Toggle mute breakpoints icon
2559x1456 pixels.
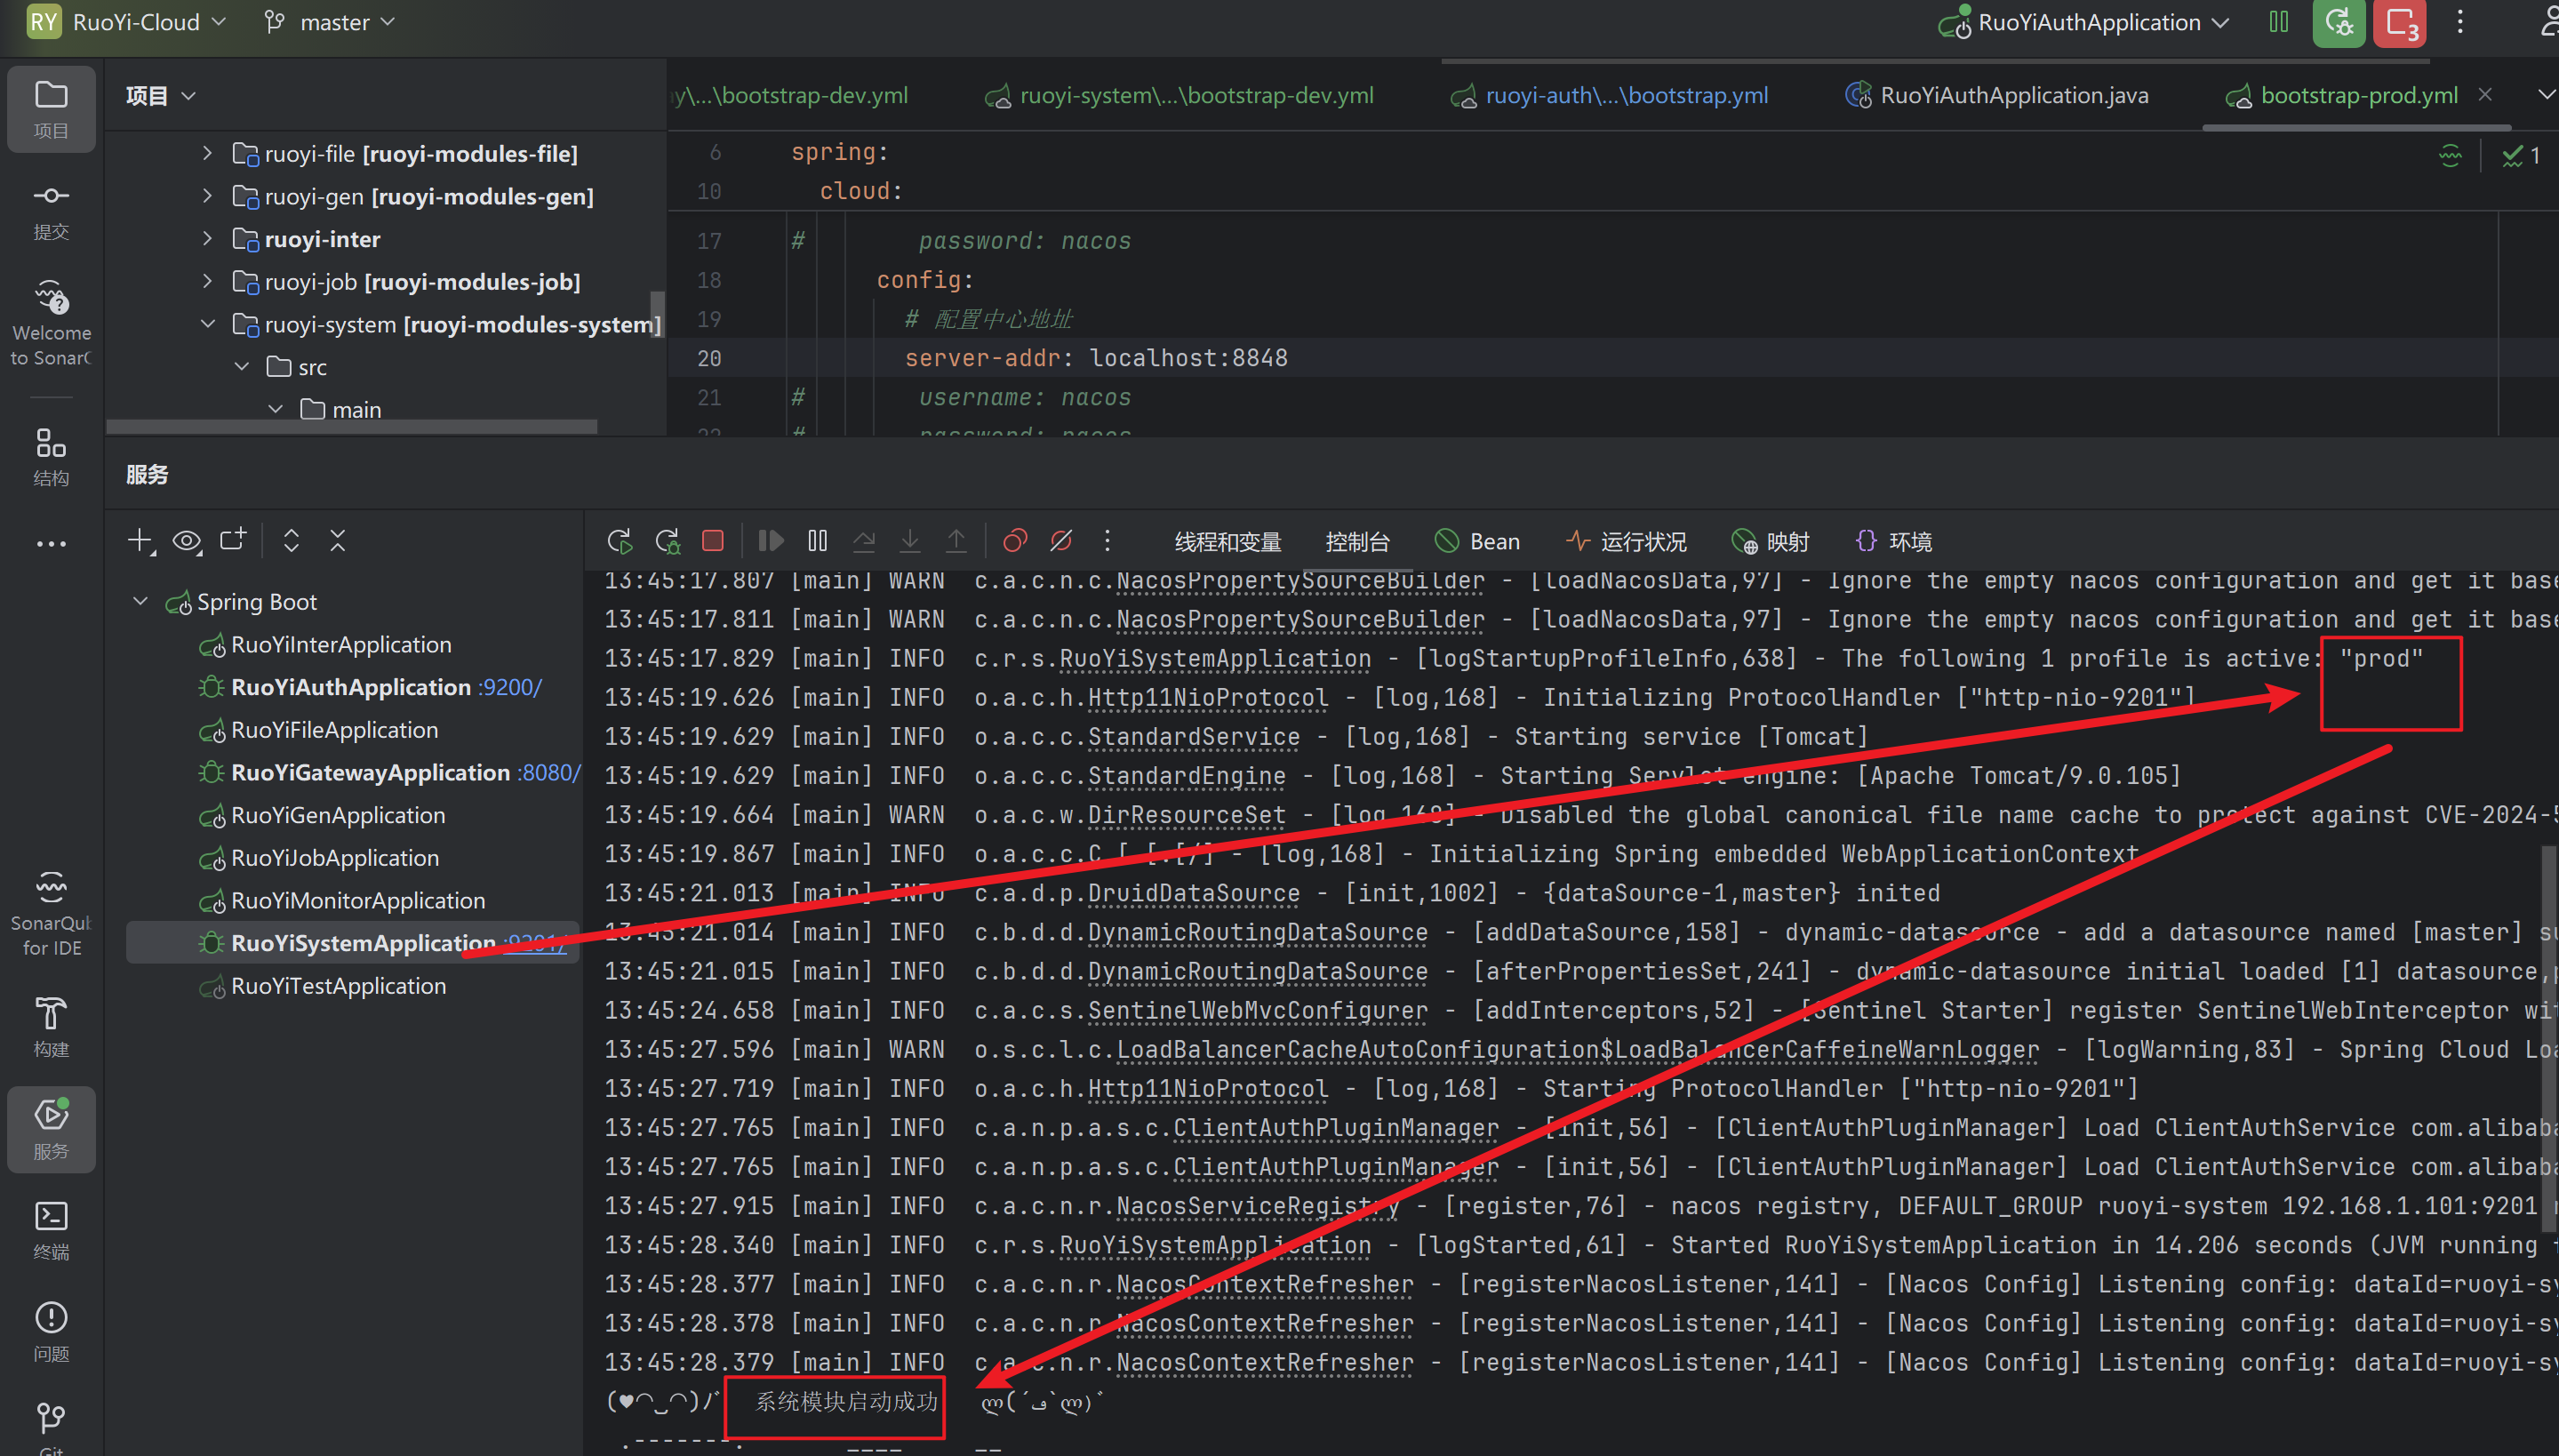(x=1061, y=541)
